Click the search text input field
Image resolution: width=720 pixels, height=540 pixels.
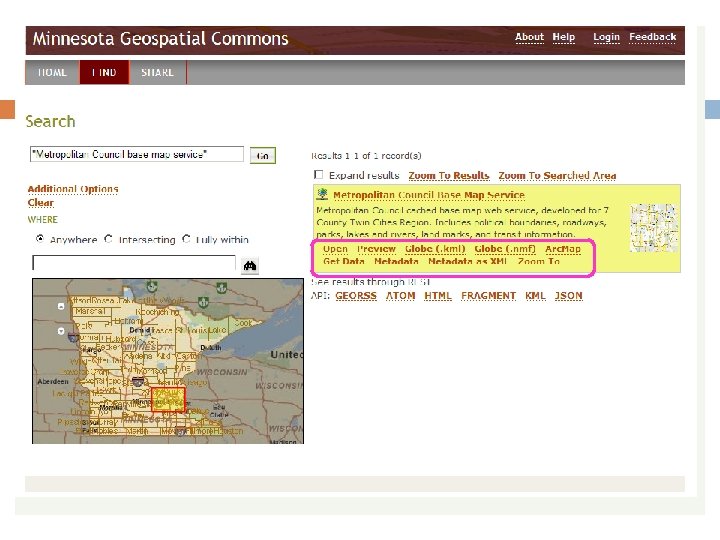(x=137, y=154)
